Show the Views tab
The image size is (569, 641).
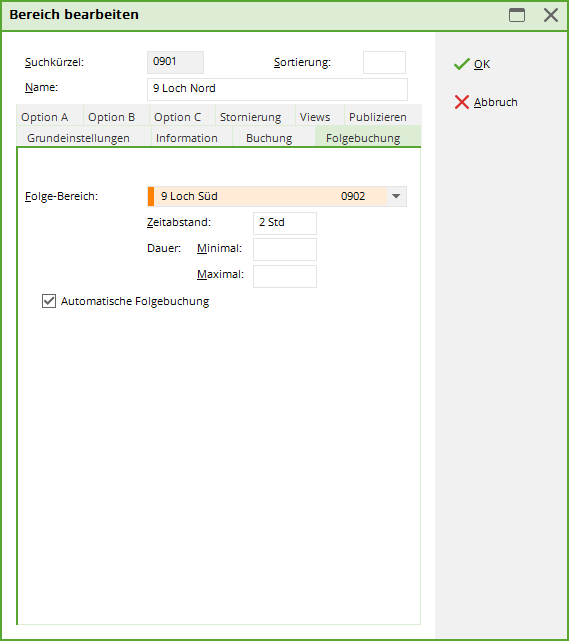(315, 117)
